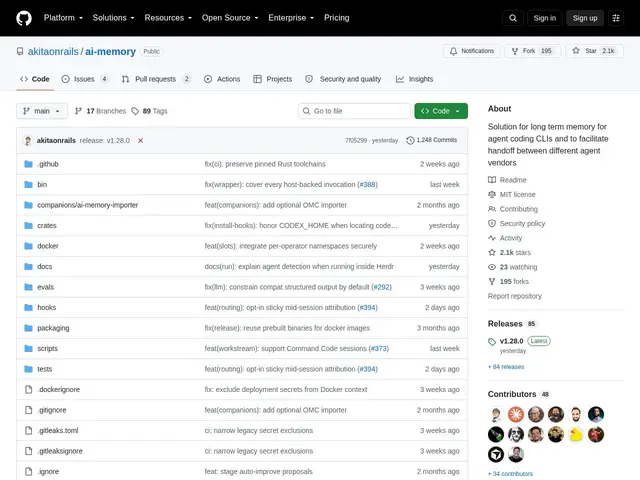Click the akitaonrails commit author avatar
Viewport: 640px width, 480px height.
(x=28, y=140)
